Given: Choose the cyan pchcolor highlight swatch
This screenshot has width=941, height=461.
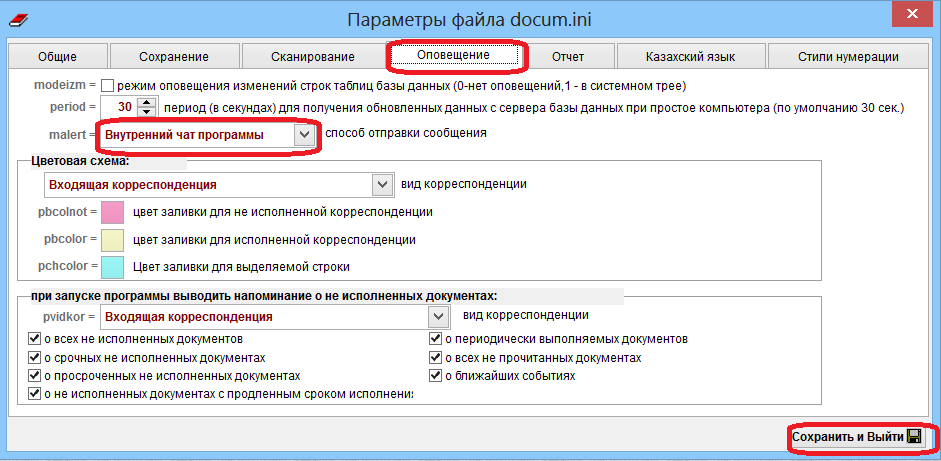Looking at the screenshot, I should [x=111, y=267].
